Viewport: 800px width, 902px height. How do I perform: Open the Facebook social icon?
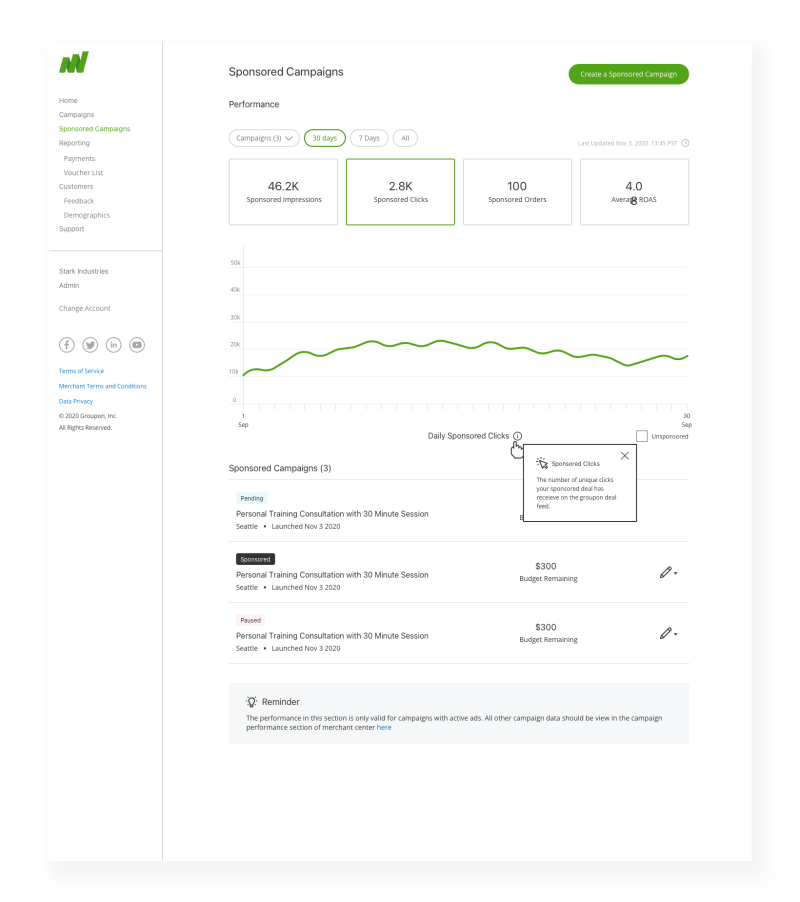click(67, 345)
